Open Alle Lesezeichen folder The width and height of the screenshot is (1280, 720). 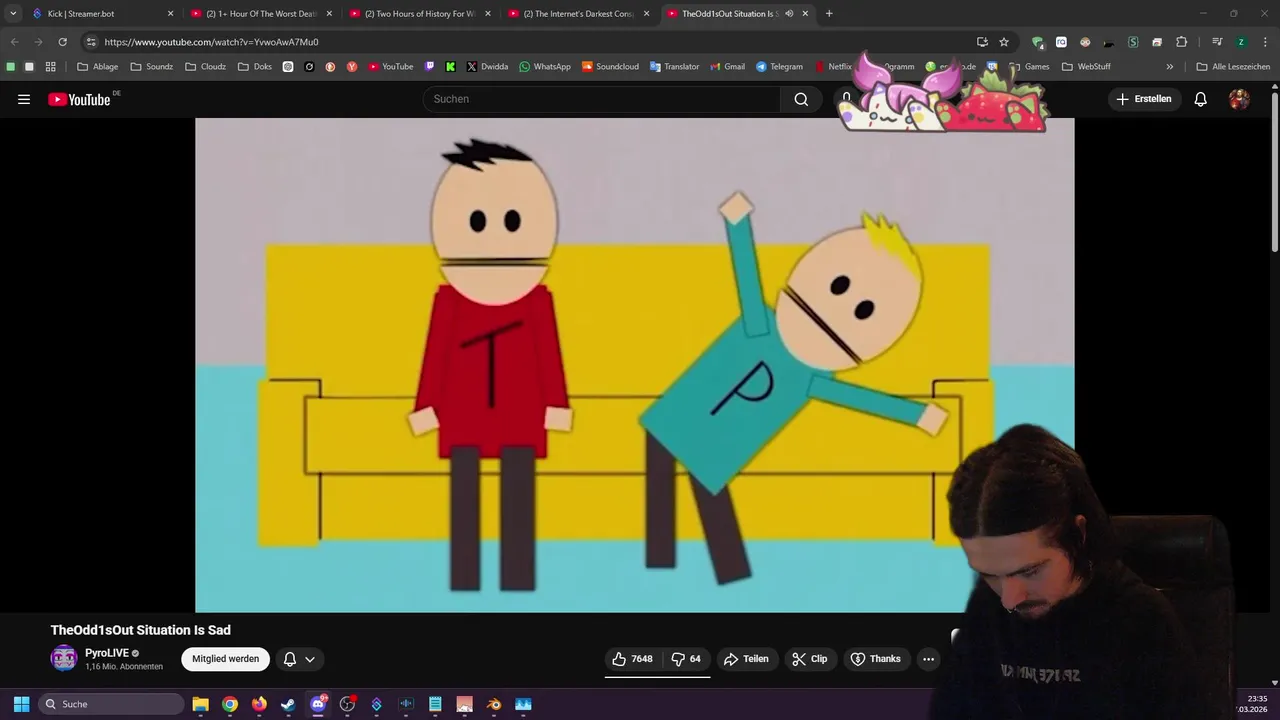coord(1233,67)
